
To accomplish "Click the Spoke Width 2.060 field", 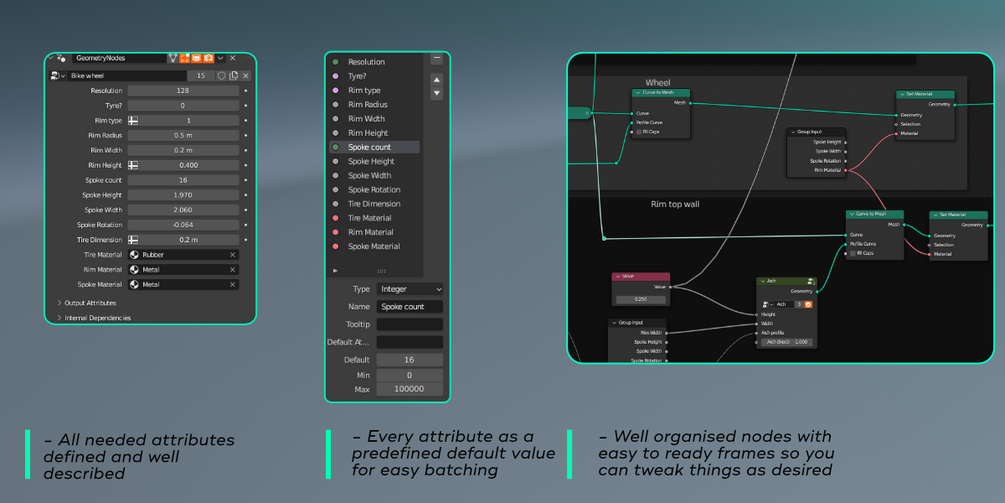I will (183, 210).
